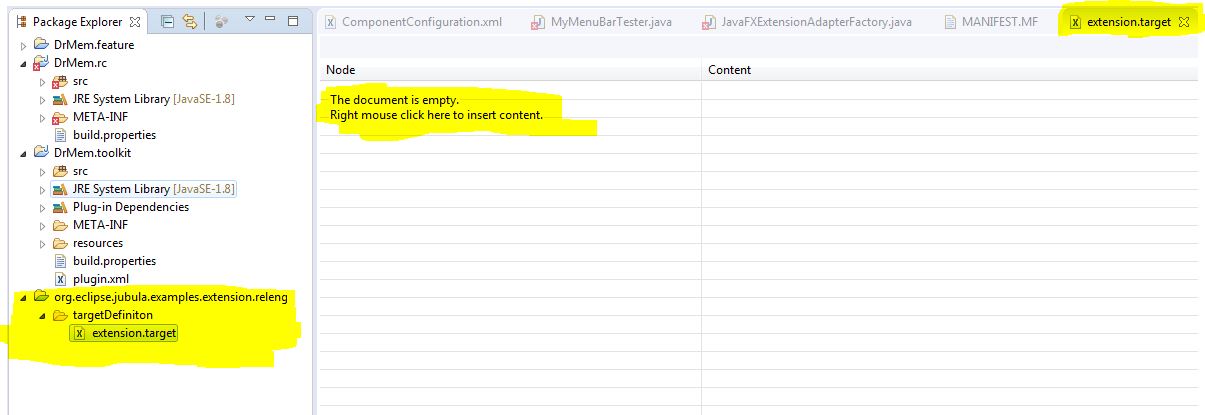Click the JRE library icon under DrMem.rc
Image resolution: width=1205 pixels, height=415 pixels.
click(x=60, y=99)
